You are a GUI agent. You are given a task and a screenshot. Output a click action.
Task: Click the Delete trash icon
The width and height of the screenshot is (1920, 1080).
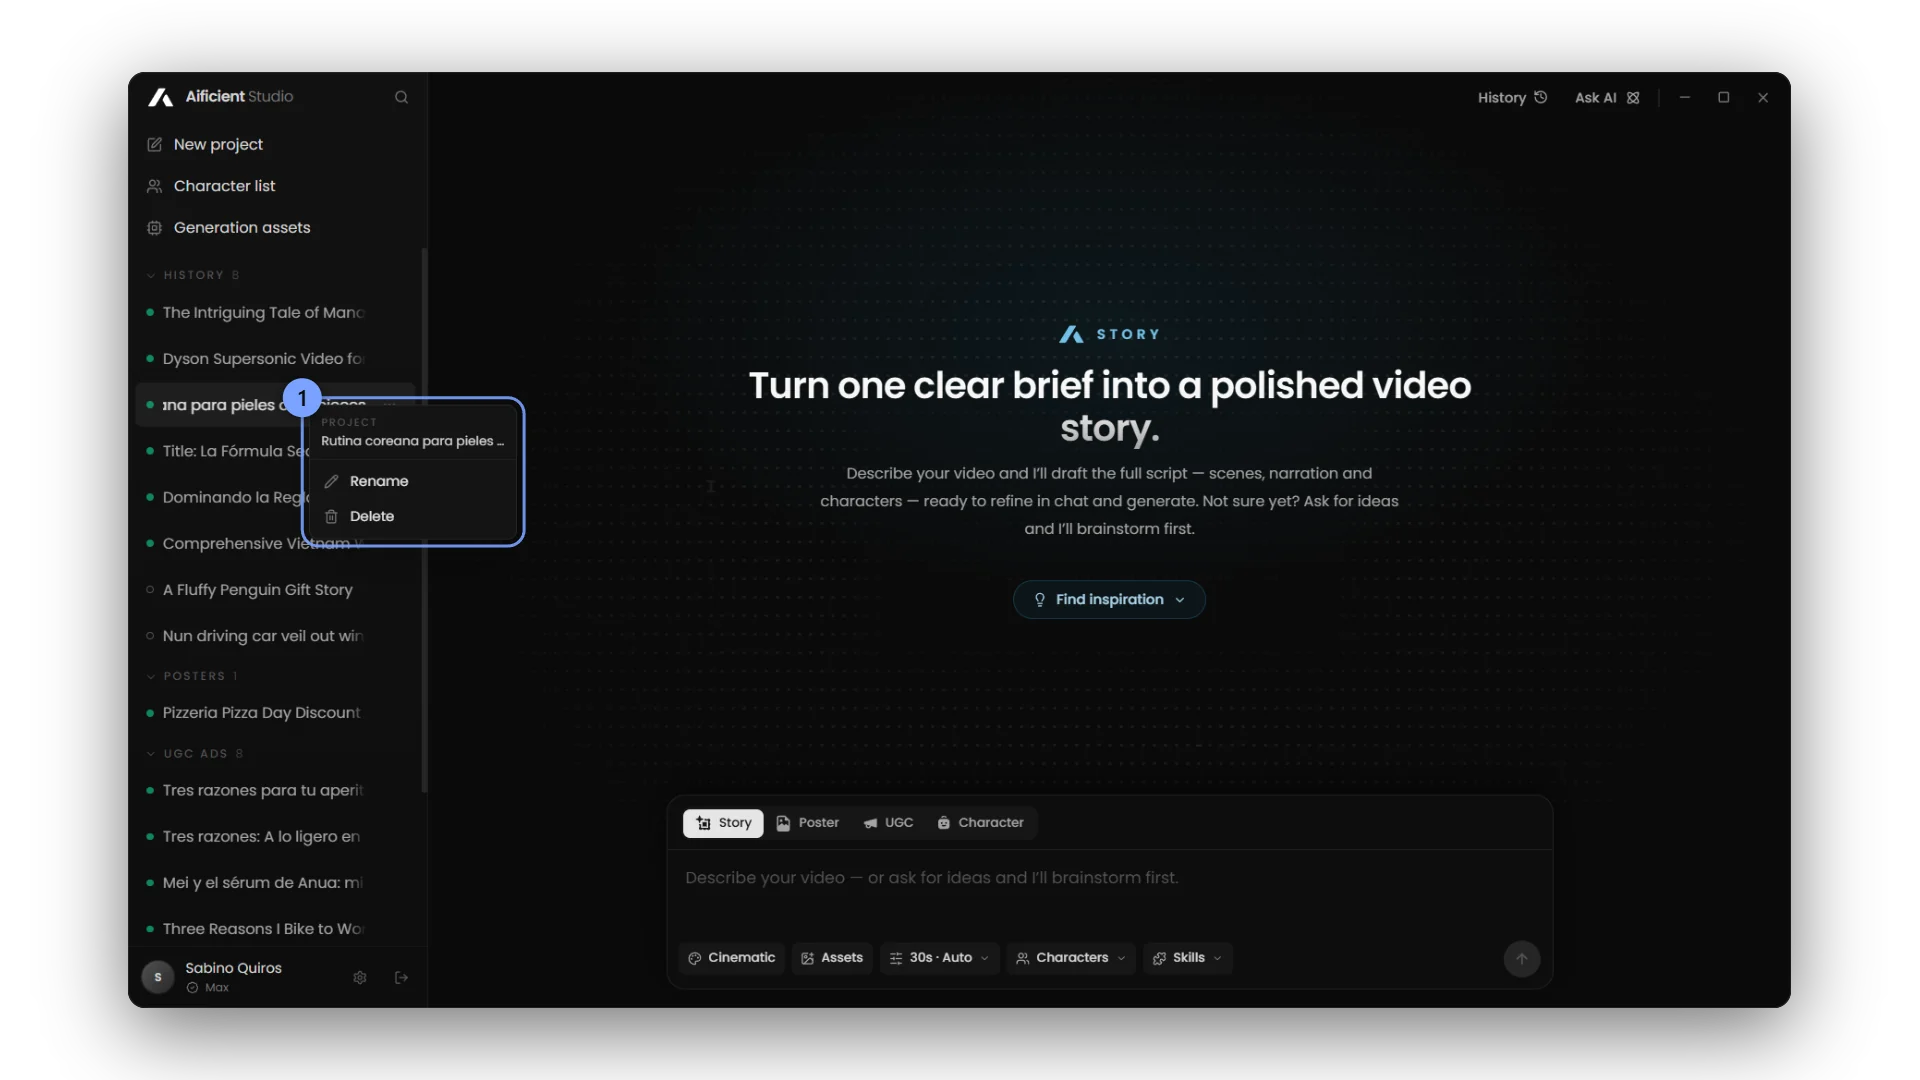(332, 517)
